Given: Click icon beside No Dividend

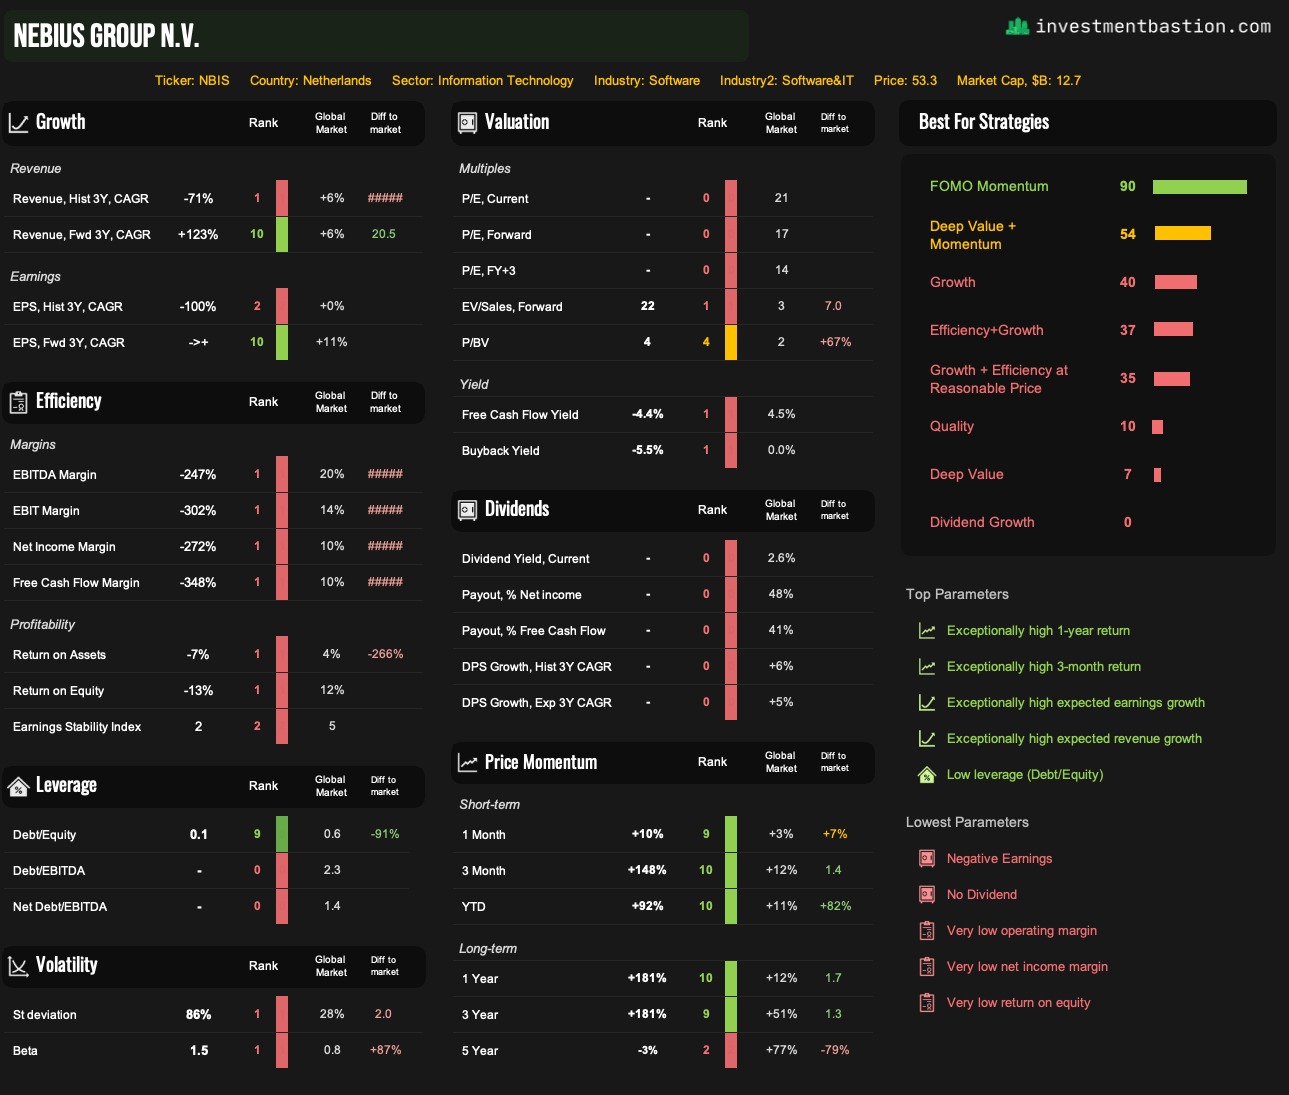Looking at the screenshot, I should (x=927, y=895).
